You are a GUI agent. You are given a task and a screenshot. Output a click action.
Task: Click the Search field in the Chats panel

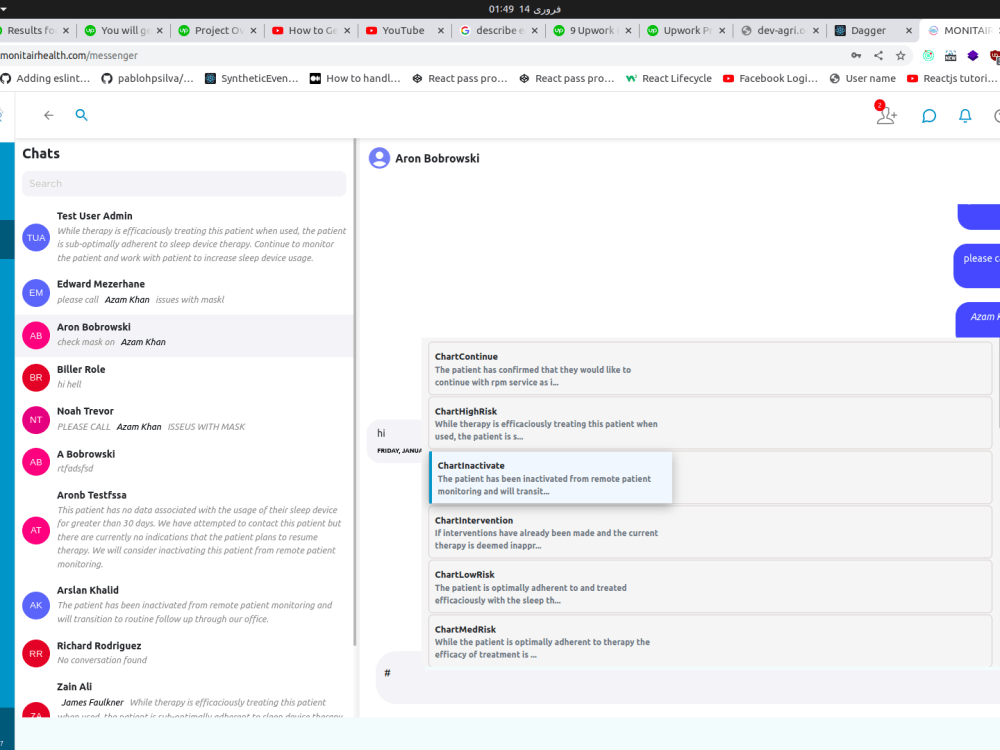(184, 184)
